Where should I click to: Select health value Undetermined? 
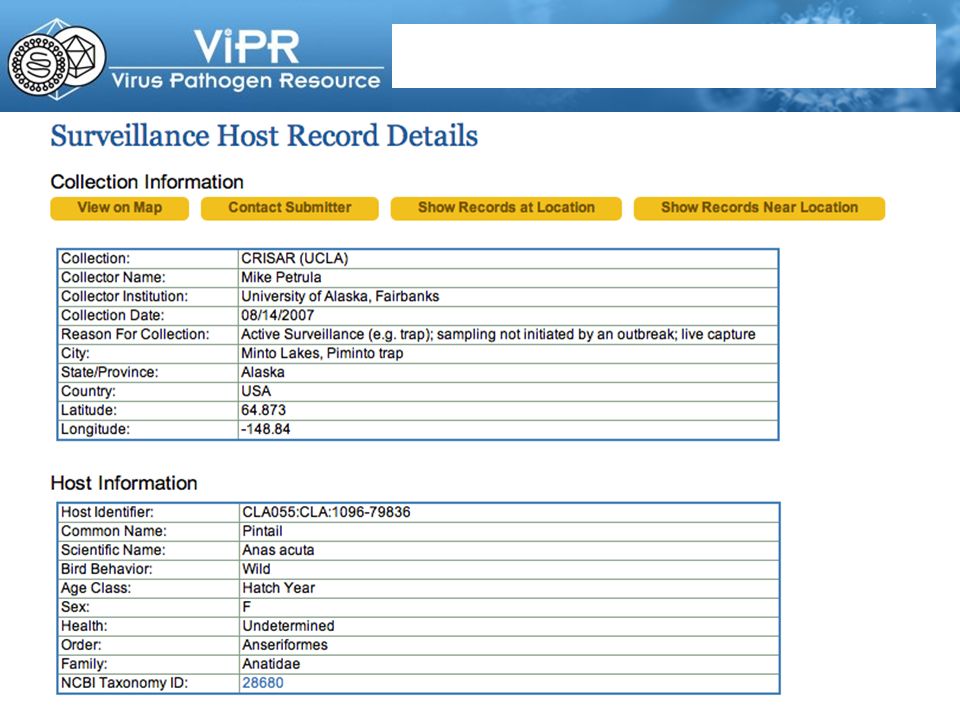pos(288,626)
